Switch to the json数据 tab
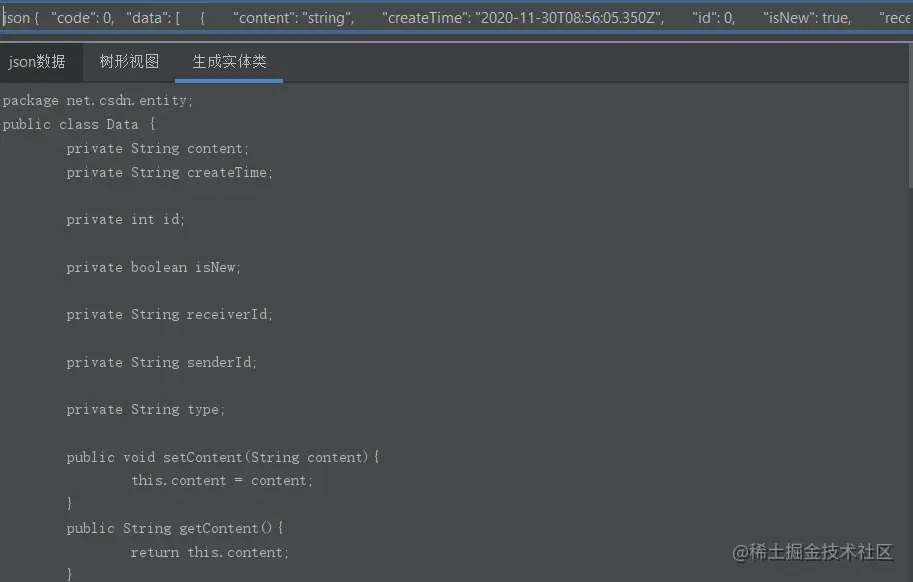 click(x=37, y=62)
